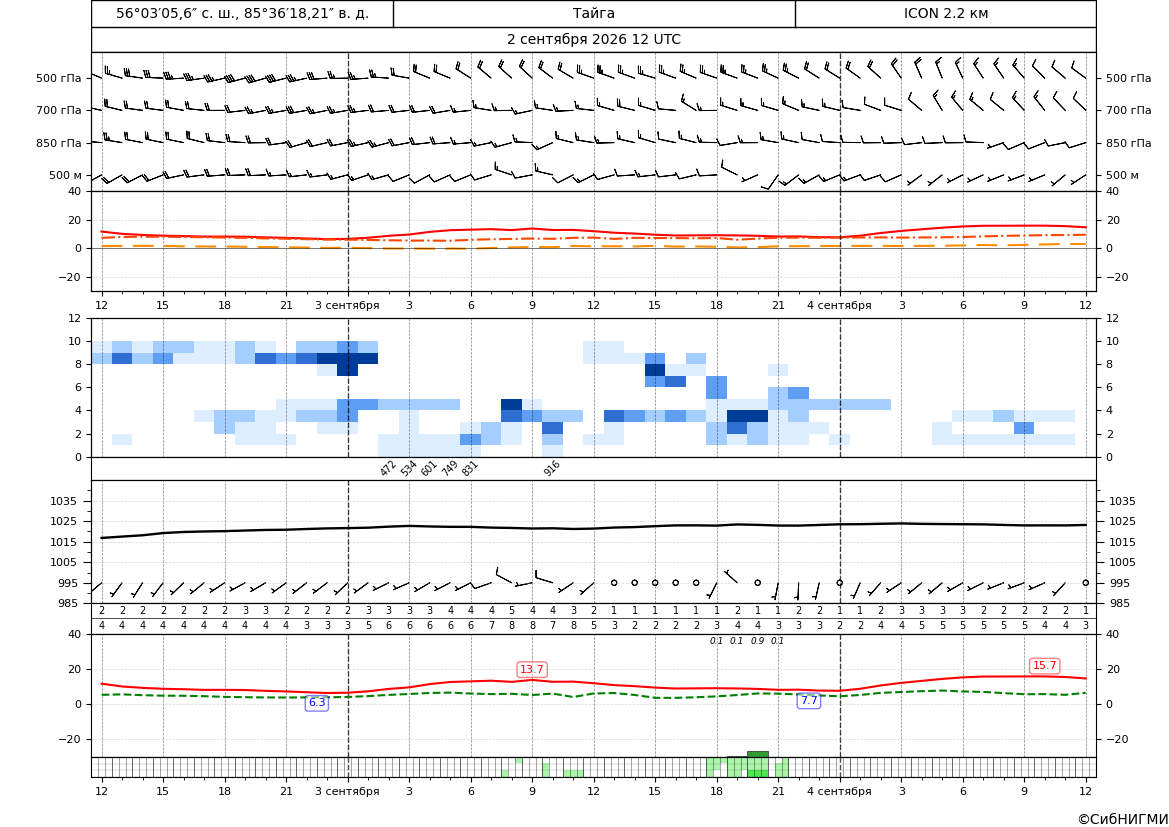Click the bottom axis label 4 сентября

click(839, 791)
